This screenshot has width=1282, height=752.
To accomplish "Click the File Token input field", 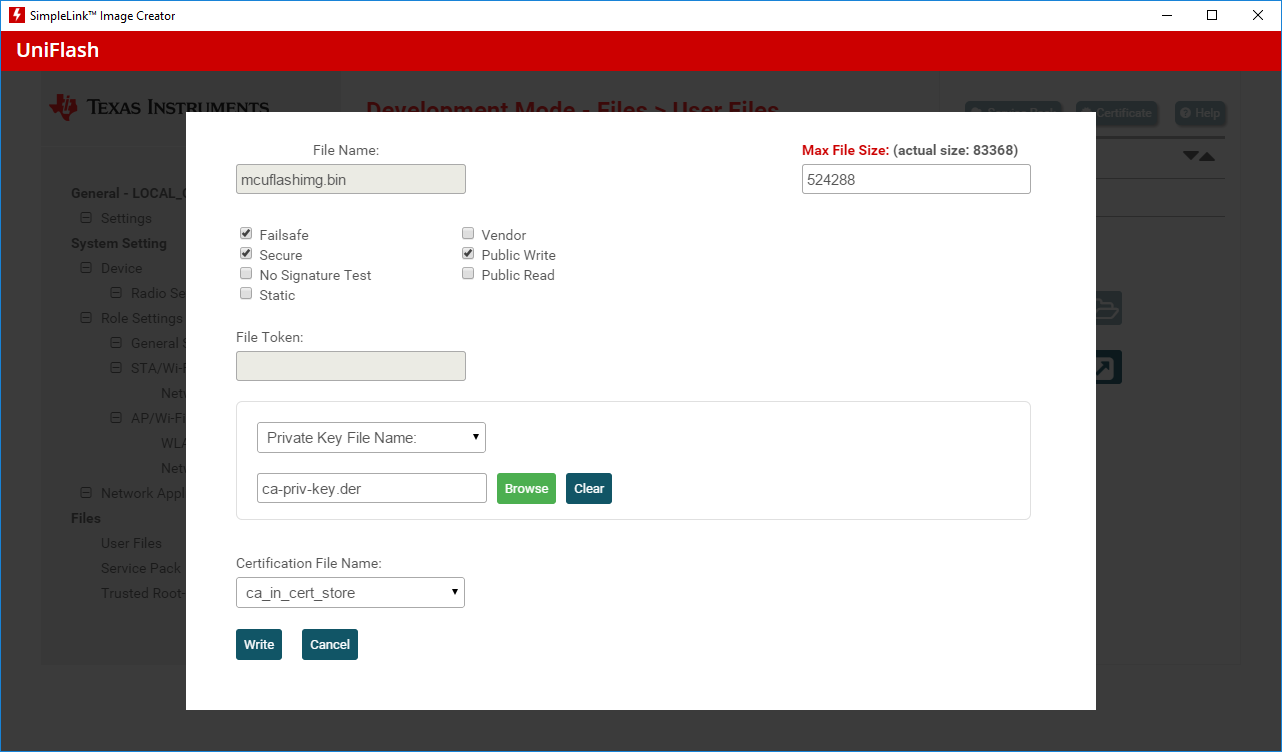I will point(351,366).
